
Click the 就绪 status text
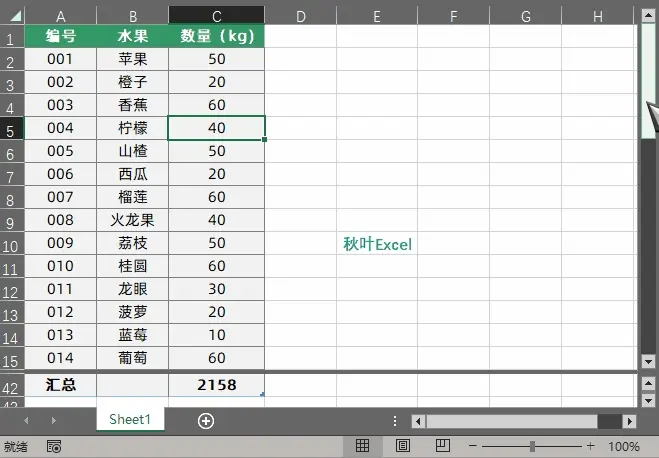[x=16, y=446]
